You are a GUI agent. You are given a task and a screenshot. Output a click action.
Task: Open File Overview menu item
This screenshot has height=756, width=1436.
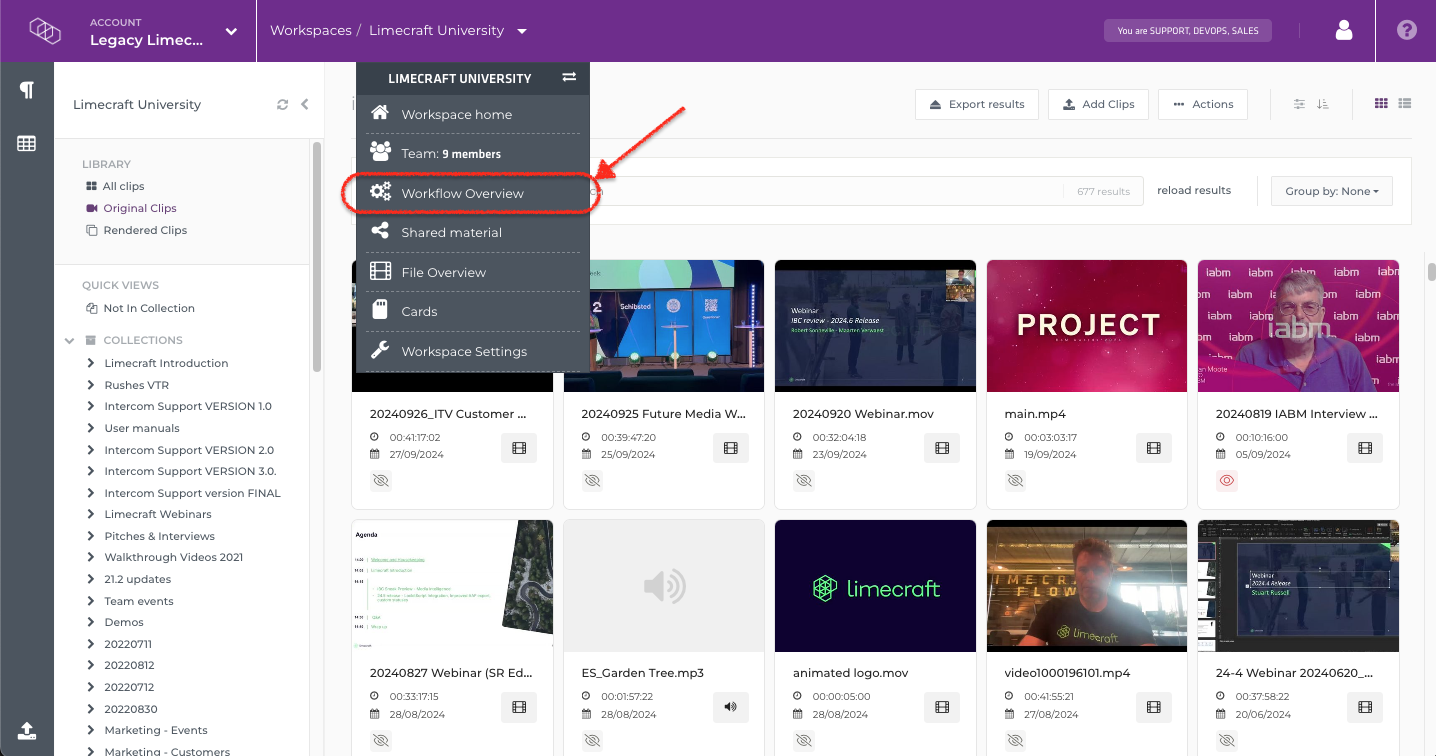pos(473,272)
